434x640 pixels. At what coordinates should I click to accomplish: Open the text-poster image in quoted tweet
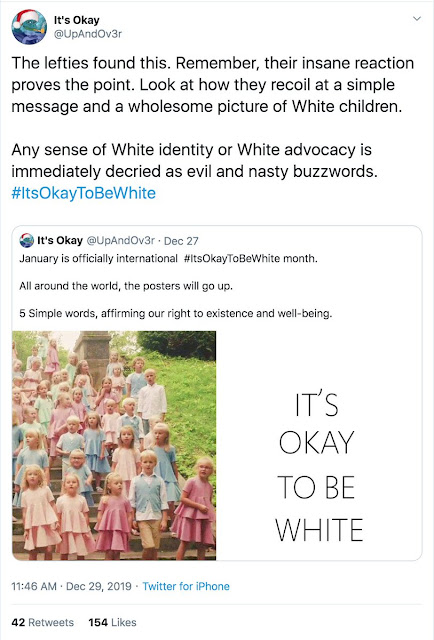319,445
